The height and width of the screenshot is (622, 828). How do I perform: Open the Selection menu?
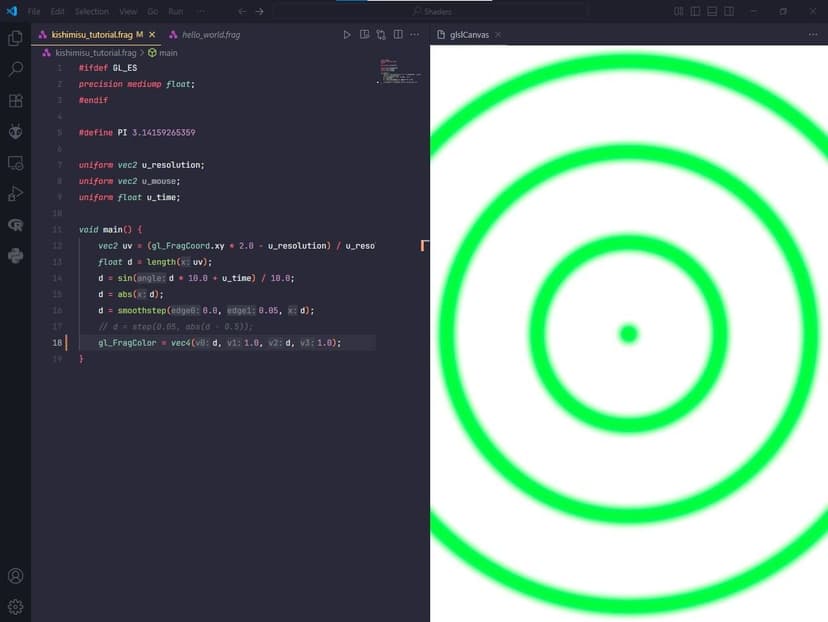tap(91, 11)
